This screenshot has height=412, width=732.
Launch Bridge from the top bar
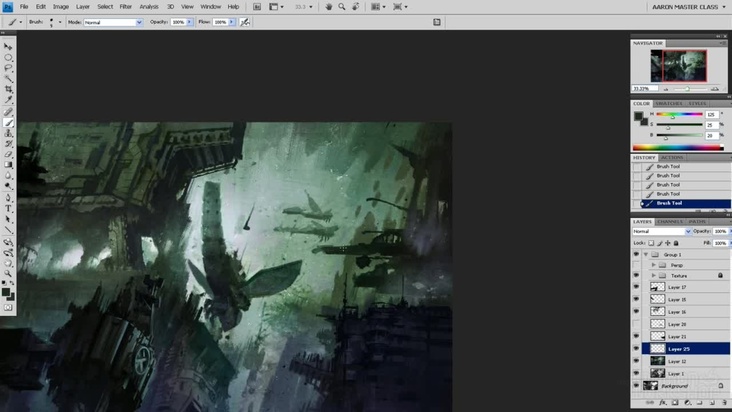(257, 7)
